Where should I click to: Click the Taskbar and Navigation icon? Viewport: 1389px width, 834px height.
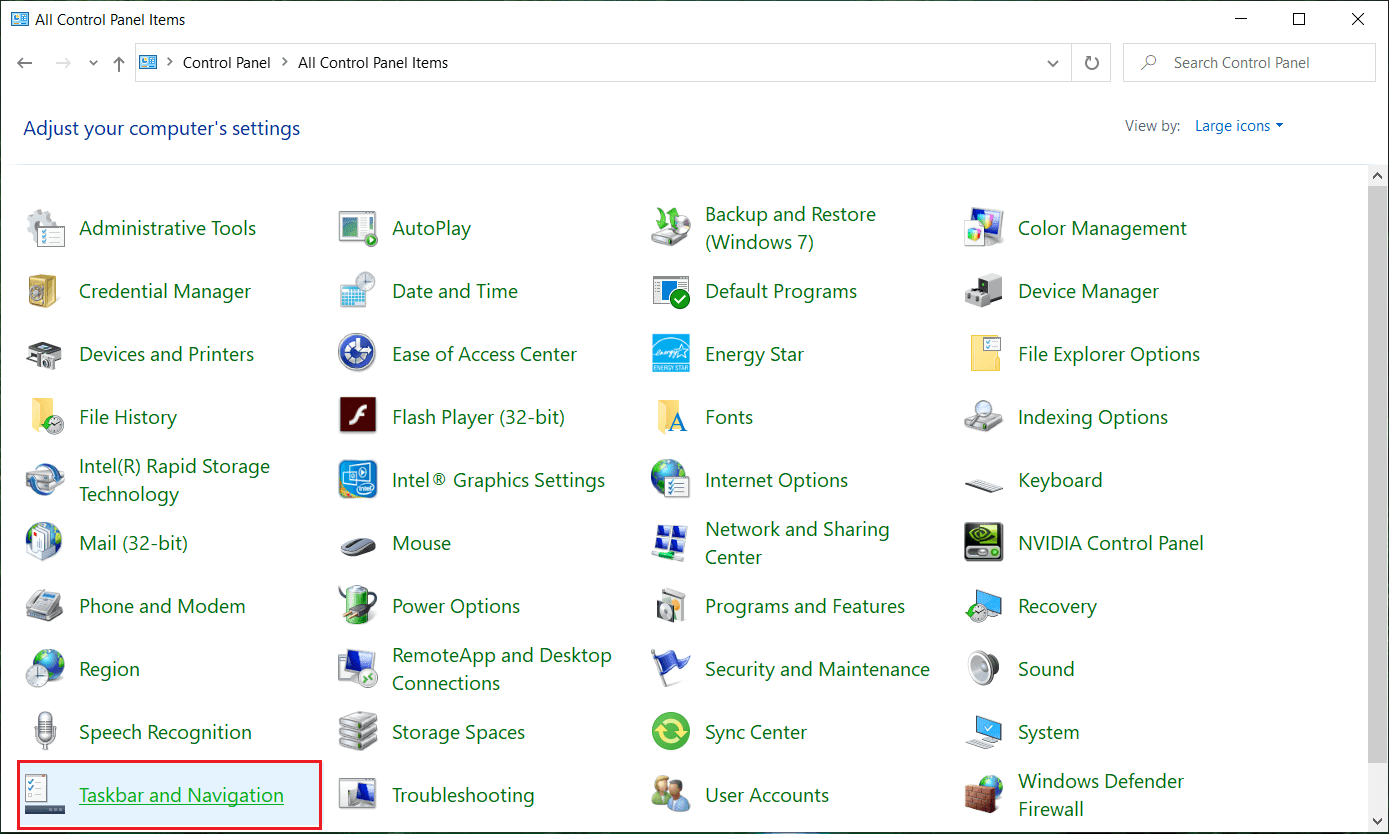[x=45, y=795]
